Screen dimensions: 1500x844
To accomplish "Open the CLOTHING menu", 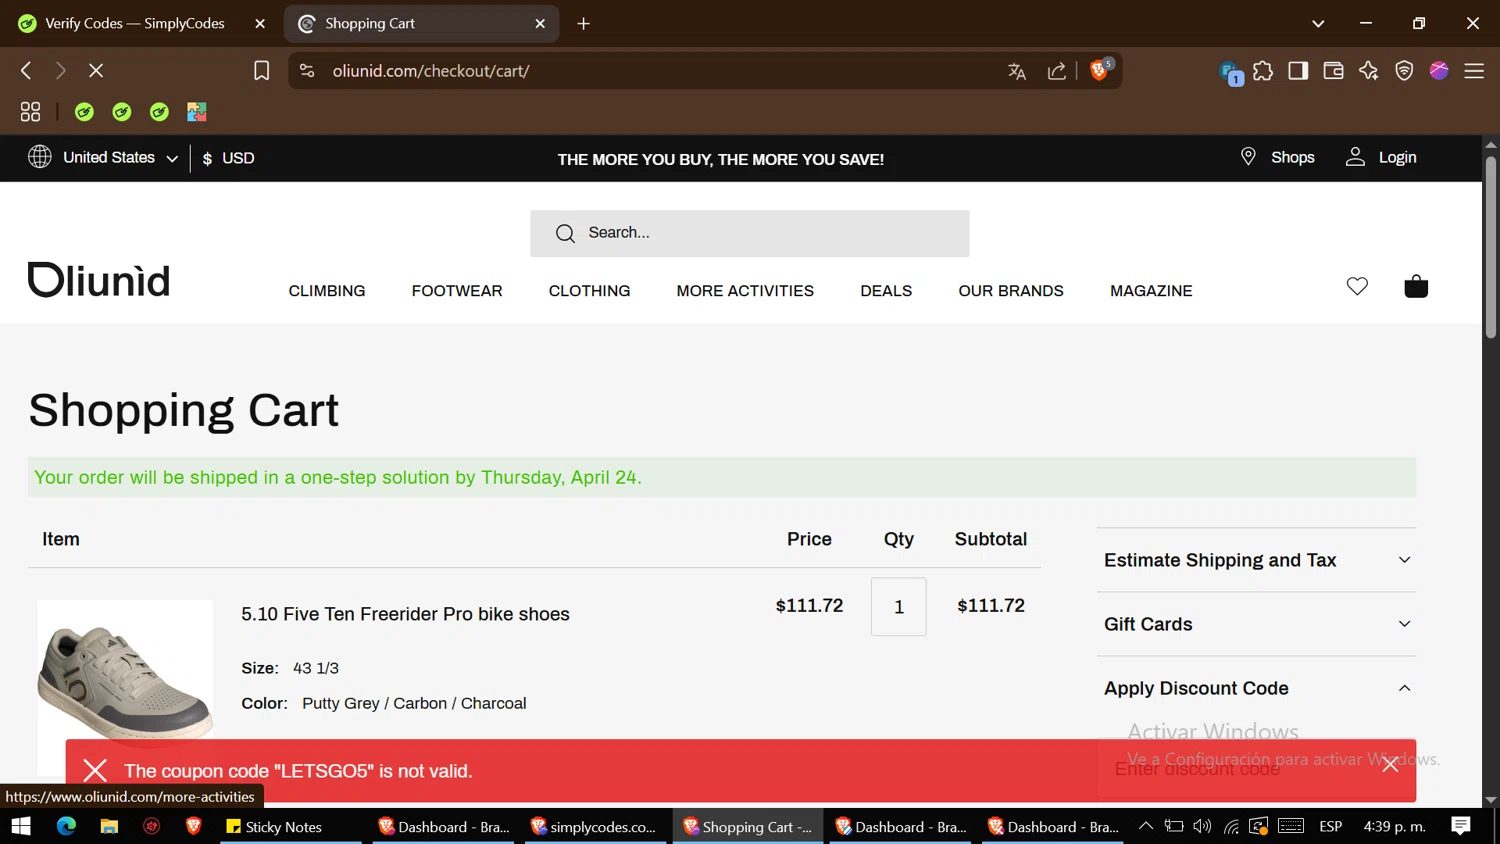I will [589, 291].
